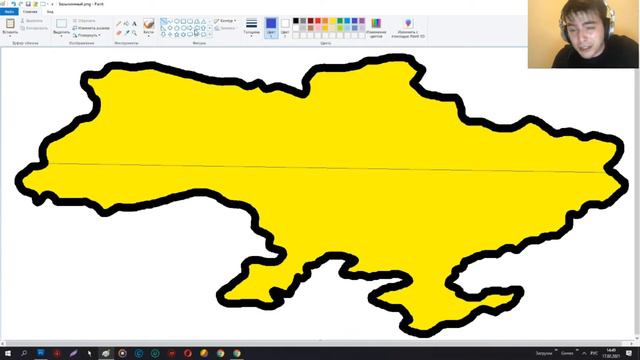
Task: Click the Redo arrow in quick access toolbar
Action: tap(20, 4)
